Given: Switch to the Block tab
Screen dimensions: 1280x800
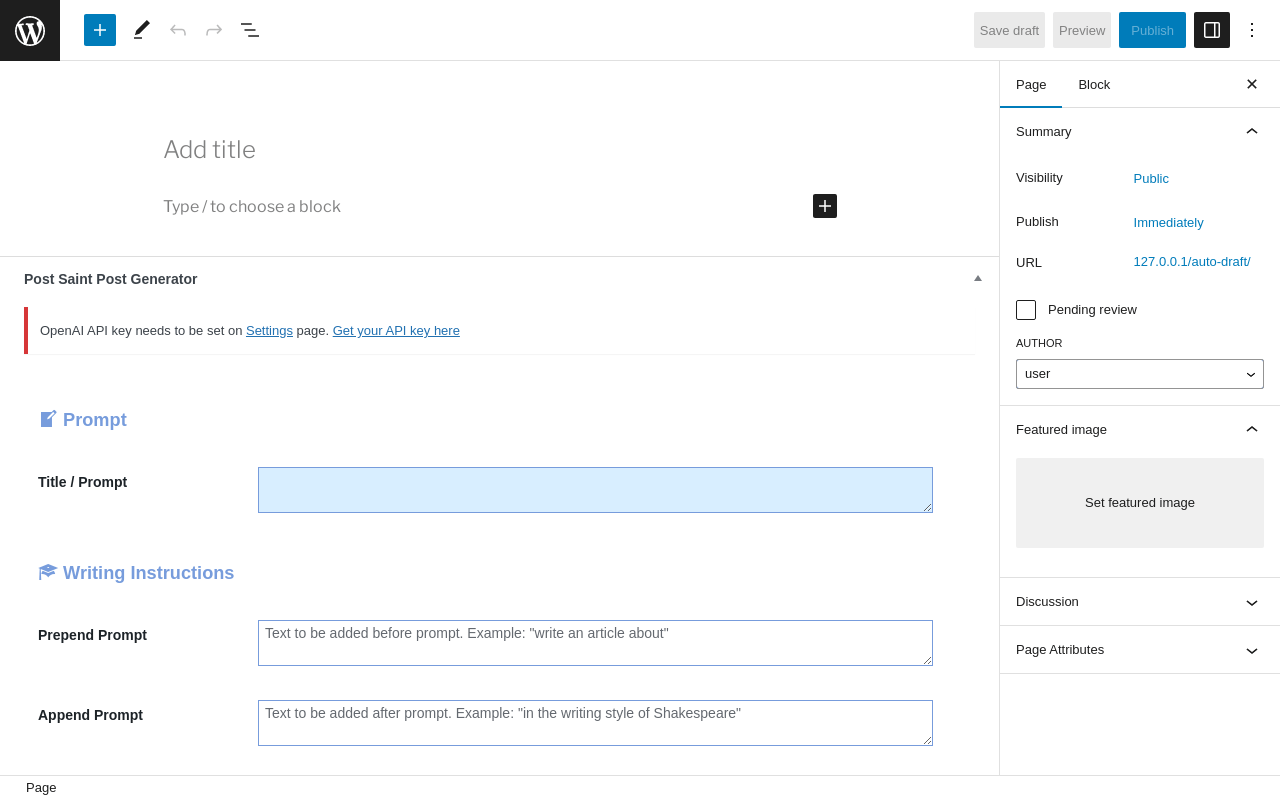Looking at the screenshot, I should point(1094,84).
